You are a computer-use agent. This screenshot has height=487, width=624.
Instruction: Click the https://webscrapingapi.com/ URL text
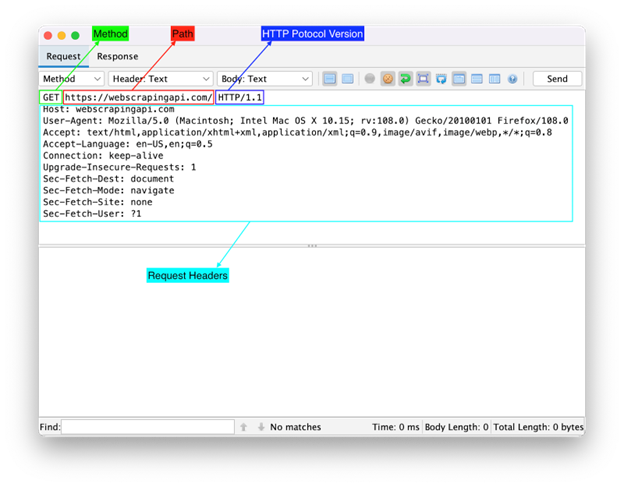coord(138,97)
